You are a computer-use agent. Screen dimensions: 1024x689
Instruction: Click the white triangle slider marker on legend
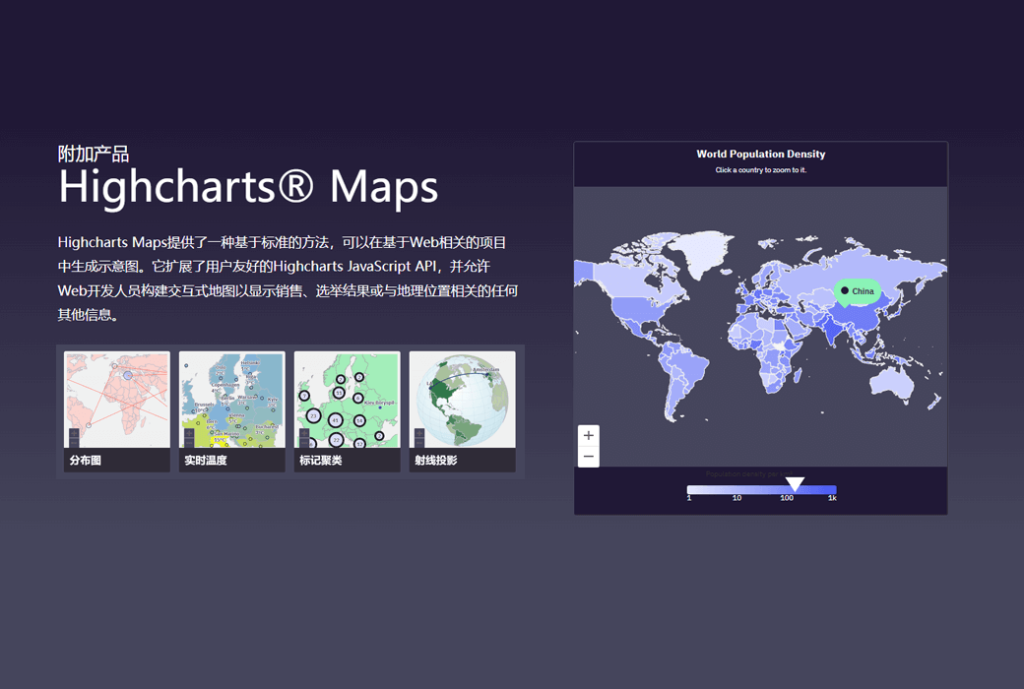click(794, 484)
